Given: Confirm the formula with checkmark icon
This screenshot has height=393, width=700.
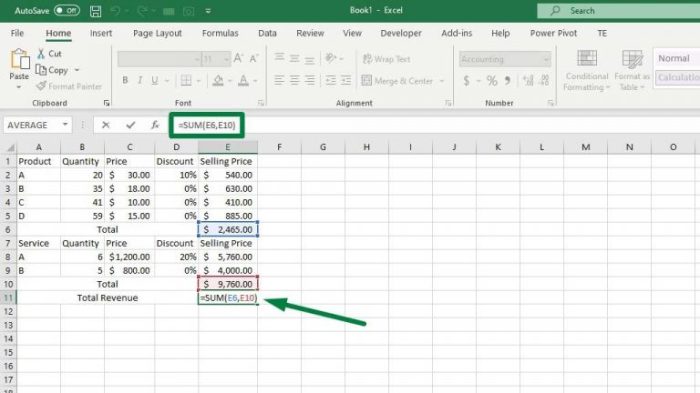Looking at the screenshot, I should point(130,125).
